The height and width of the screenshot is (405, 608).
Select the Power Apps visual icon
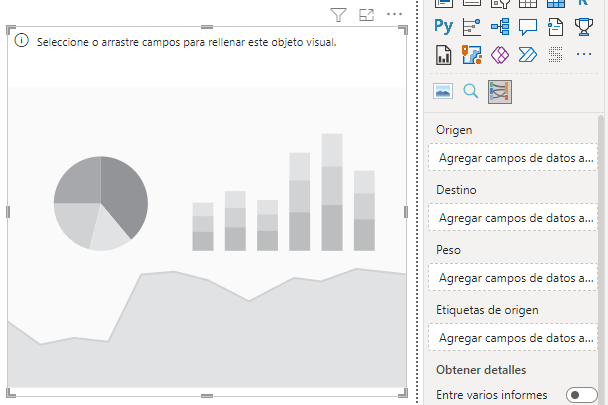(500, 55)
